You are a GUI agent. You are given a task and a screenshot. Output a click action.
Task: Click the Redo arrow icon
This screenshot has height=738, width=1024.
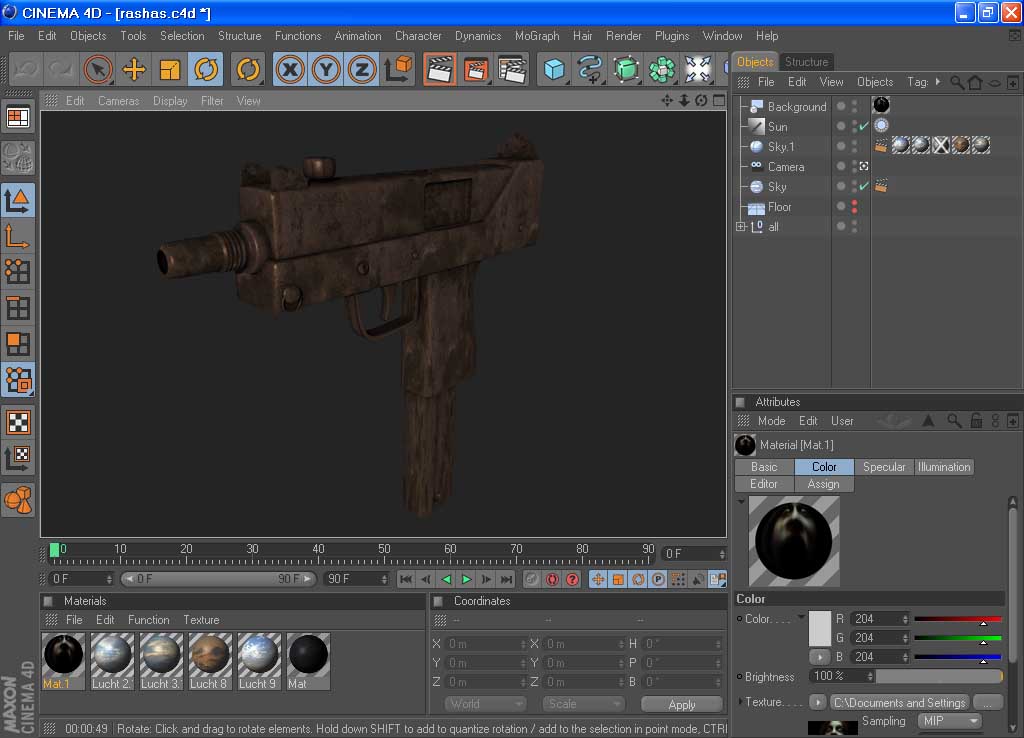point(61,69)
